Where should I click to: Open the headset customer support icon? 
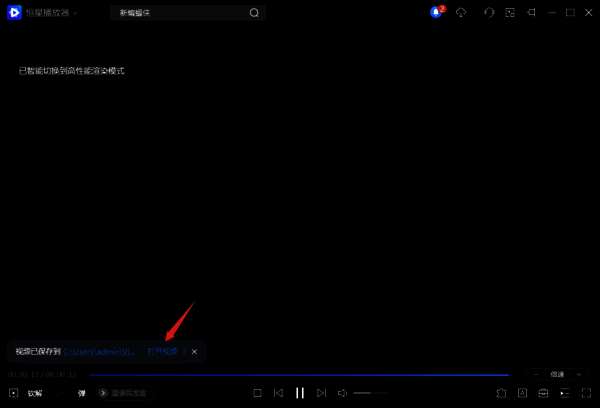(489, 13)
